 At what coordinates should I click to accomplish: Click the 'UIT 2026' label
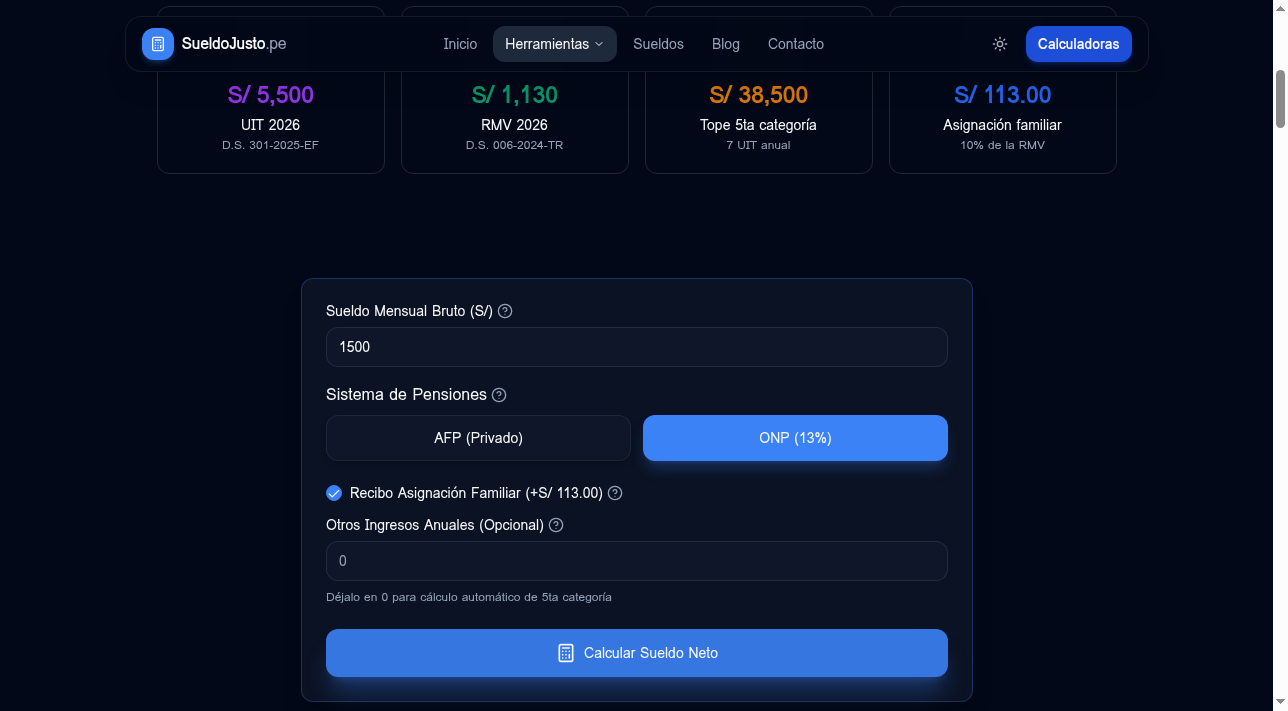click(x=271, y=125)
